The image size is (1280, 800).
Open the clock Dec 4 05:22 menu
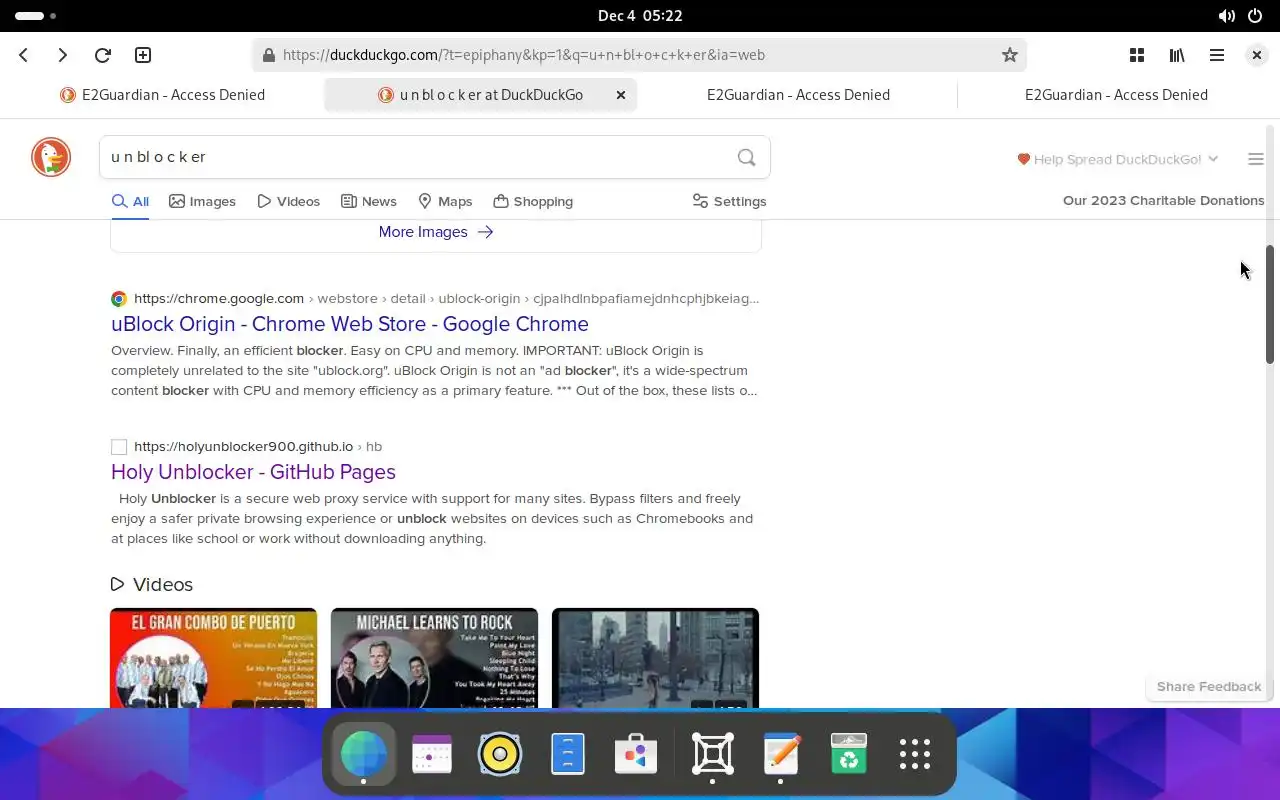pos(640,16)
